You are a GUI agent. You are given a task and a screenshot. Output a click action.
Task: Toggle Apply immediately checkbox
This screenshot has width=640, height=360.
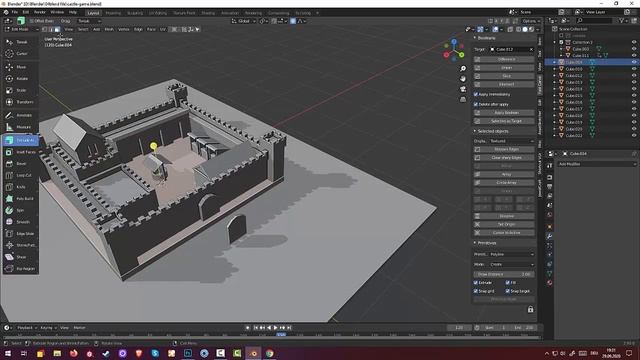476,94
